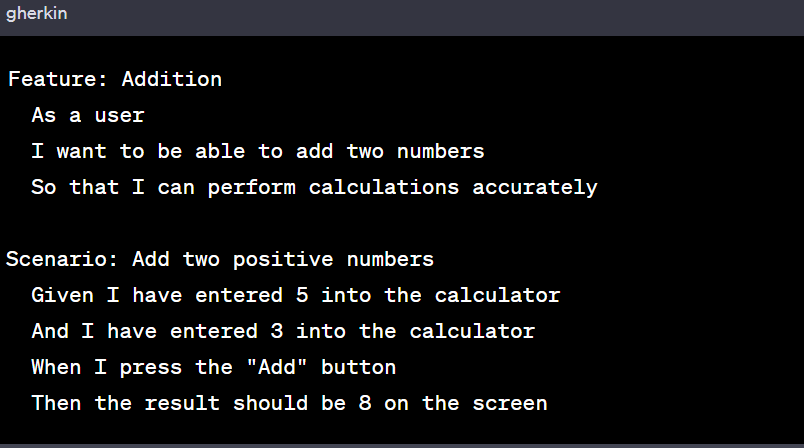Click the number 8 in the Then step
804x448 pixels.
365,403
